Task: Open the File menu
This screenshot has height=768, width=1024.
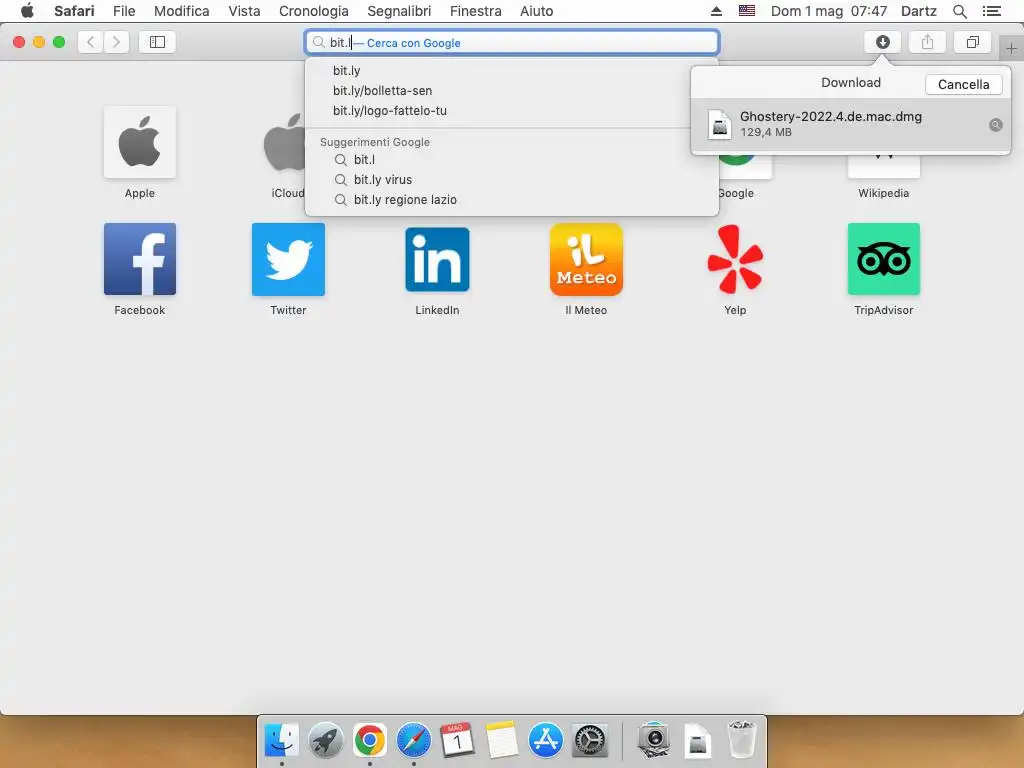Action: click(x=124, y=11)
